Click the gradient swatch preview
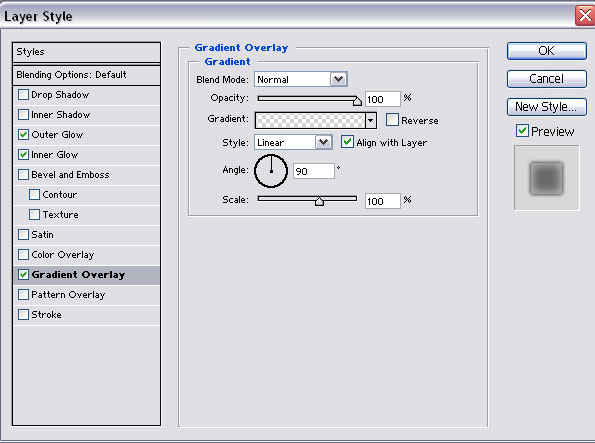The height and width of the screenshot is (443, 595). [310, 121]
